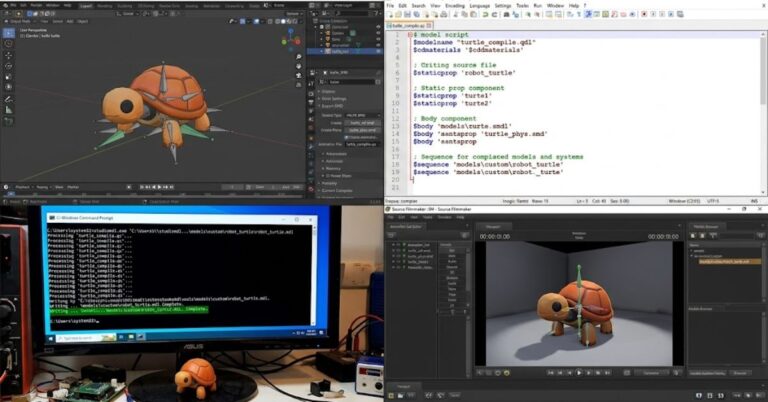
Task: Click the folder icon in SFM bottom toolbar
Action: tap(400, 395)
